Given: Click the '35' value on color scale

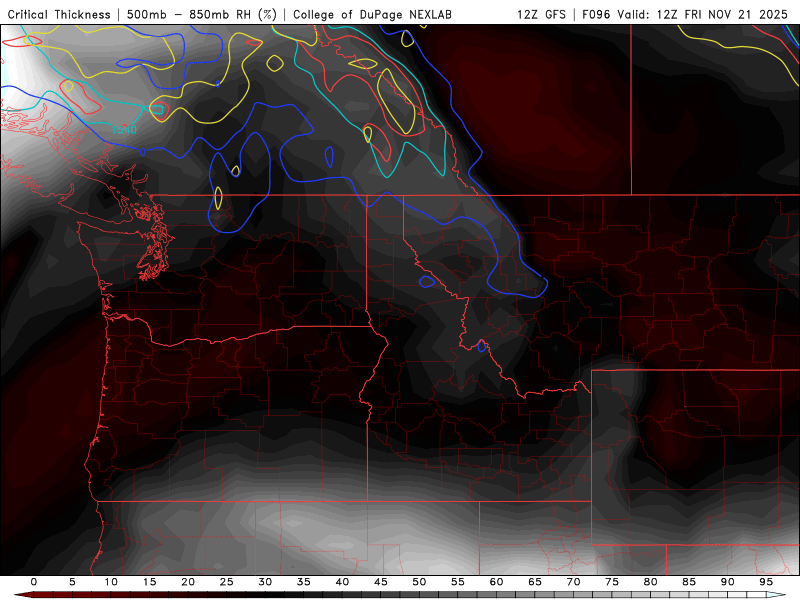Looking at the screenshot, I should pyautogui.click(x=304, y=582).
